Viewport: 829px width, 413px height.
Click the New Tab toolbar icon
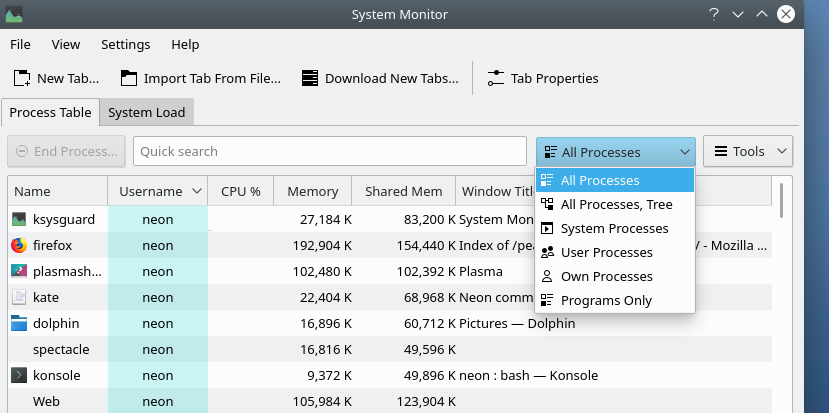coord(21,78)
